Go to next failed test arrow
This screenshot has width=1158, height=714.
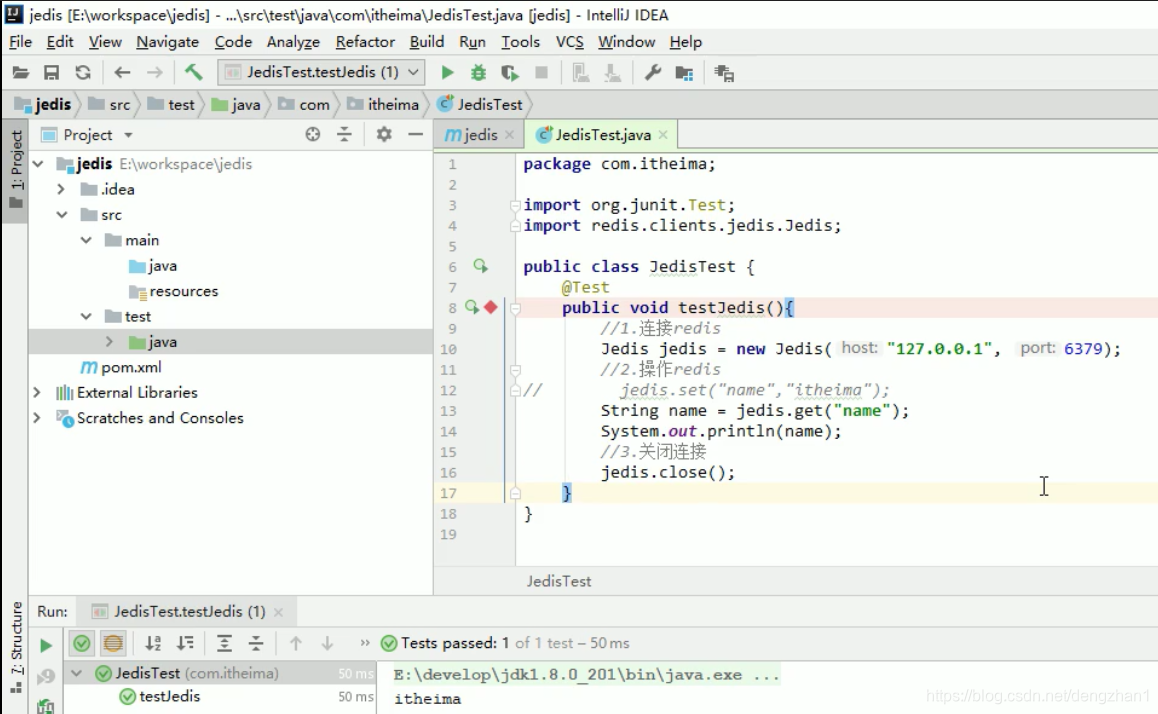pos(327,643)
